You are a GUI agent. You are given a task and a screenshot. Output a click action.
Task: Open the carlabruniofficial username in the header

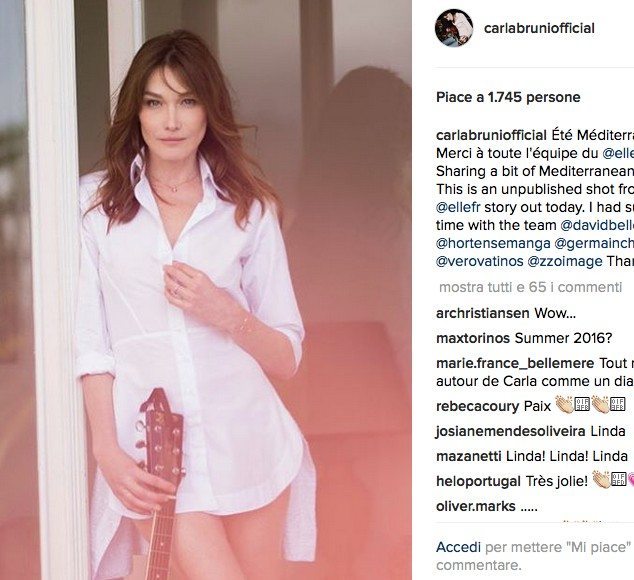point(539,28)
